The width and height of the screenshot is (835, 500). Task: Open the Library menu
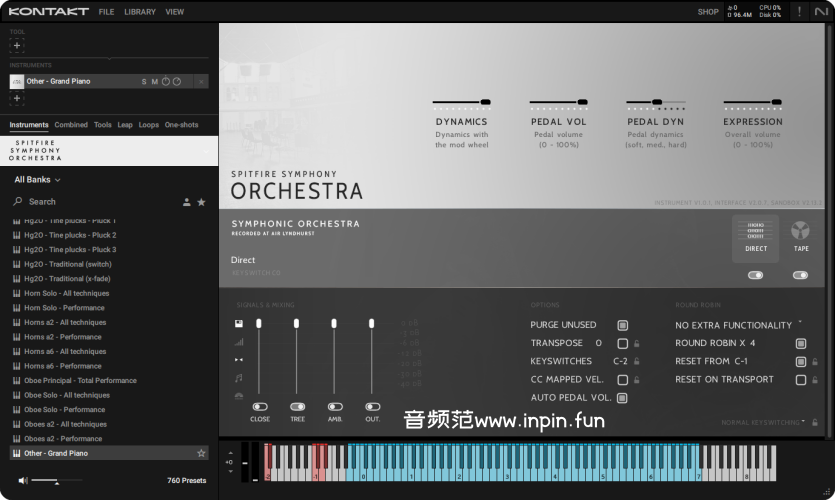(x=140, y=12)
